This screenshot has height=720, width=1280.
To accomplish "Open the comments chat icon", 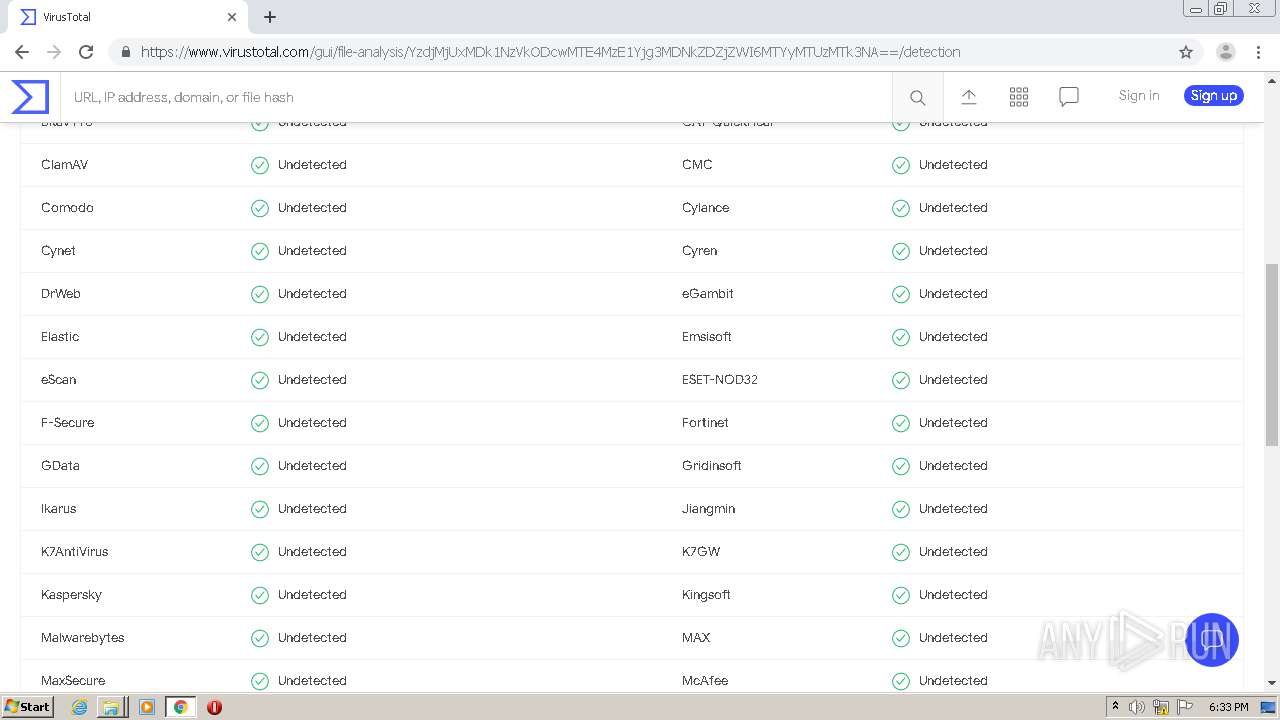I will click(x=1069, y=97).
